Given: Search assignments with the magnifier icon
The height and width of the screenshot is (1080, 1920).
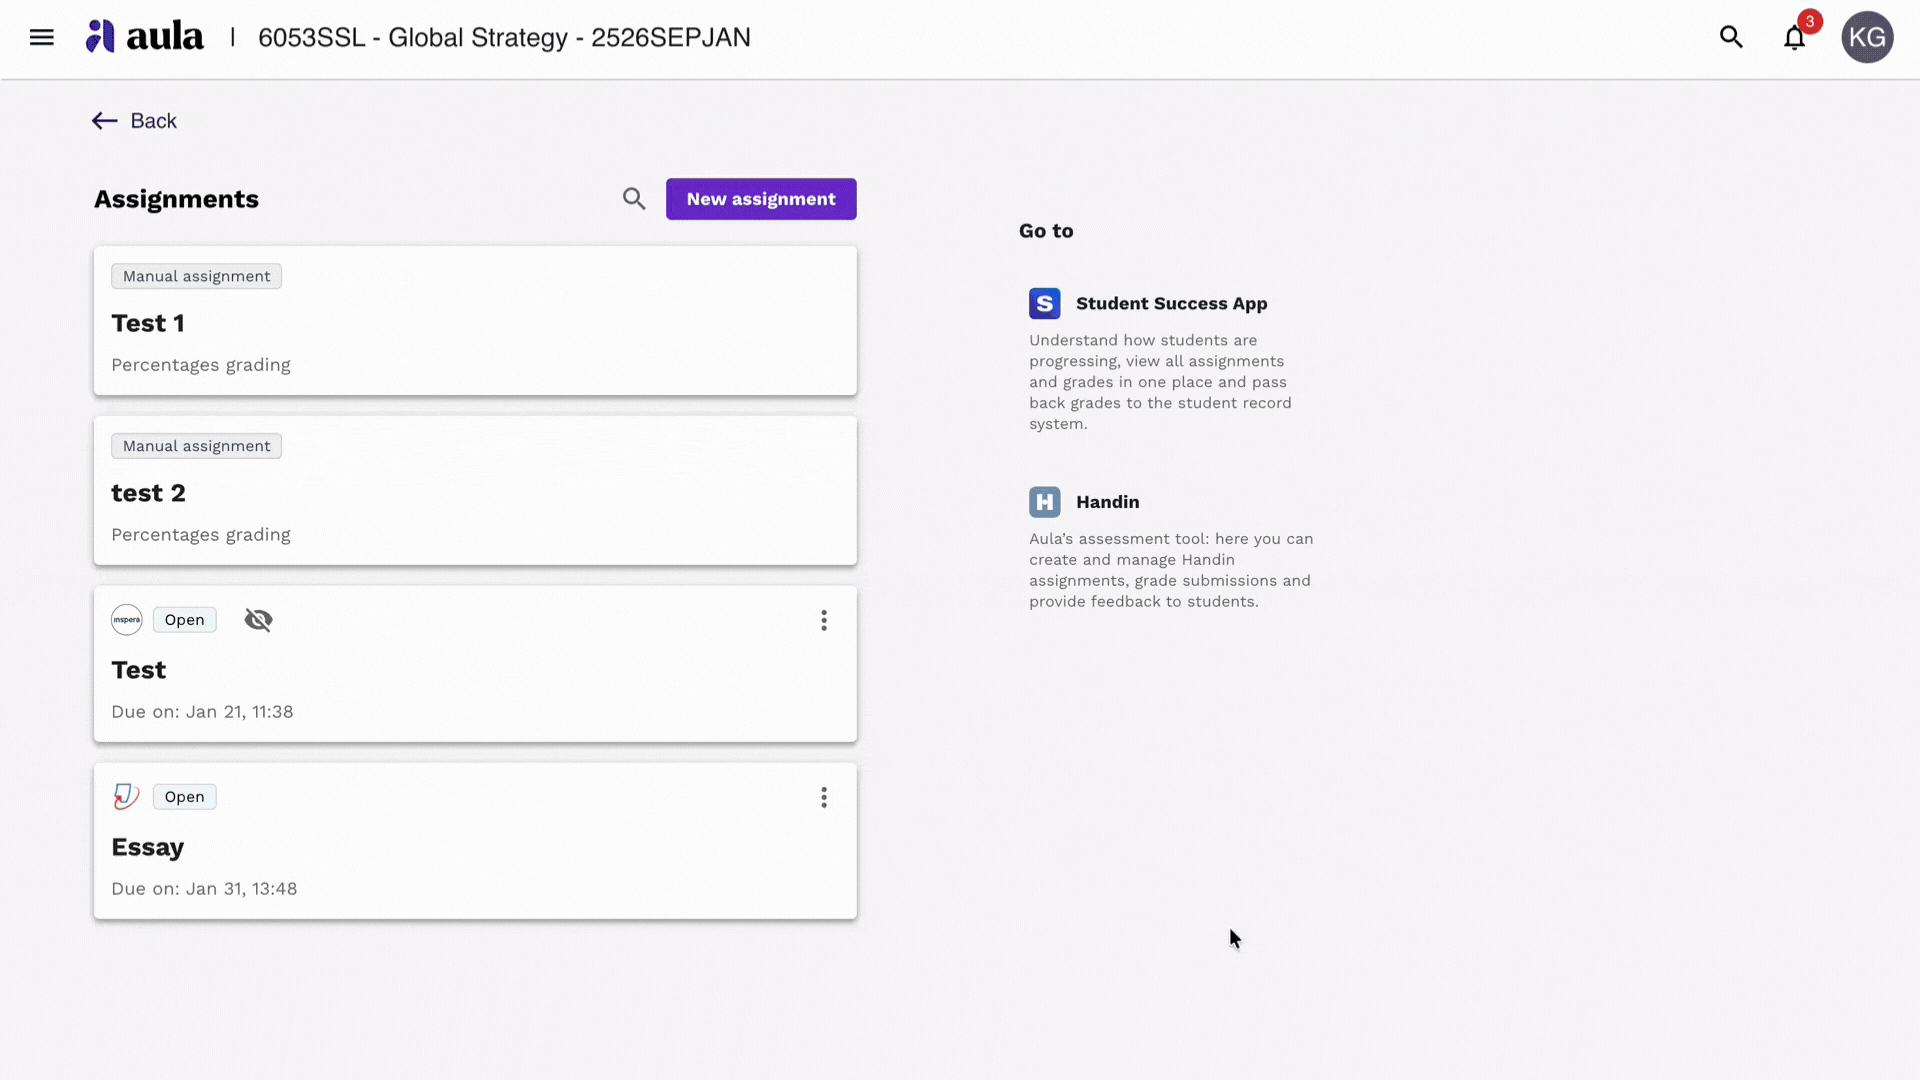Looking at the screenshot, I should click(634, 199).
